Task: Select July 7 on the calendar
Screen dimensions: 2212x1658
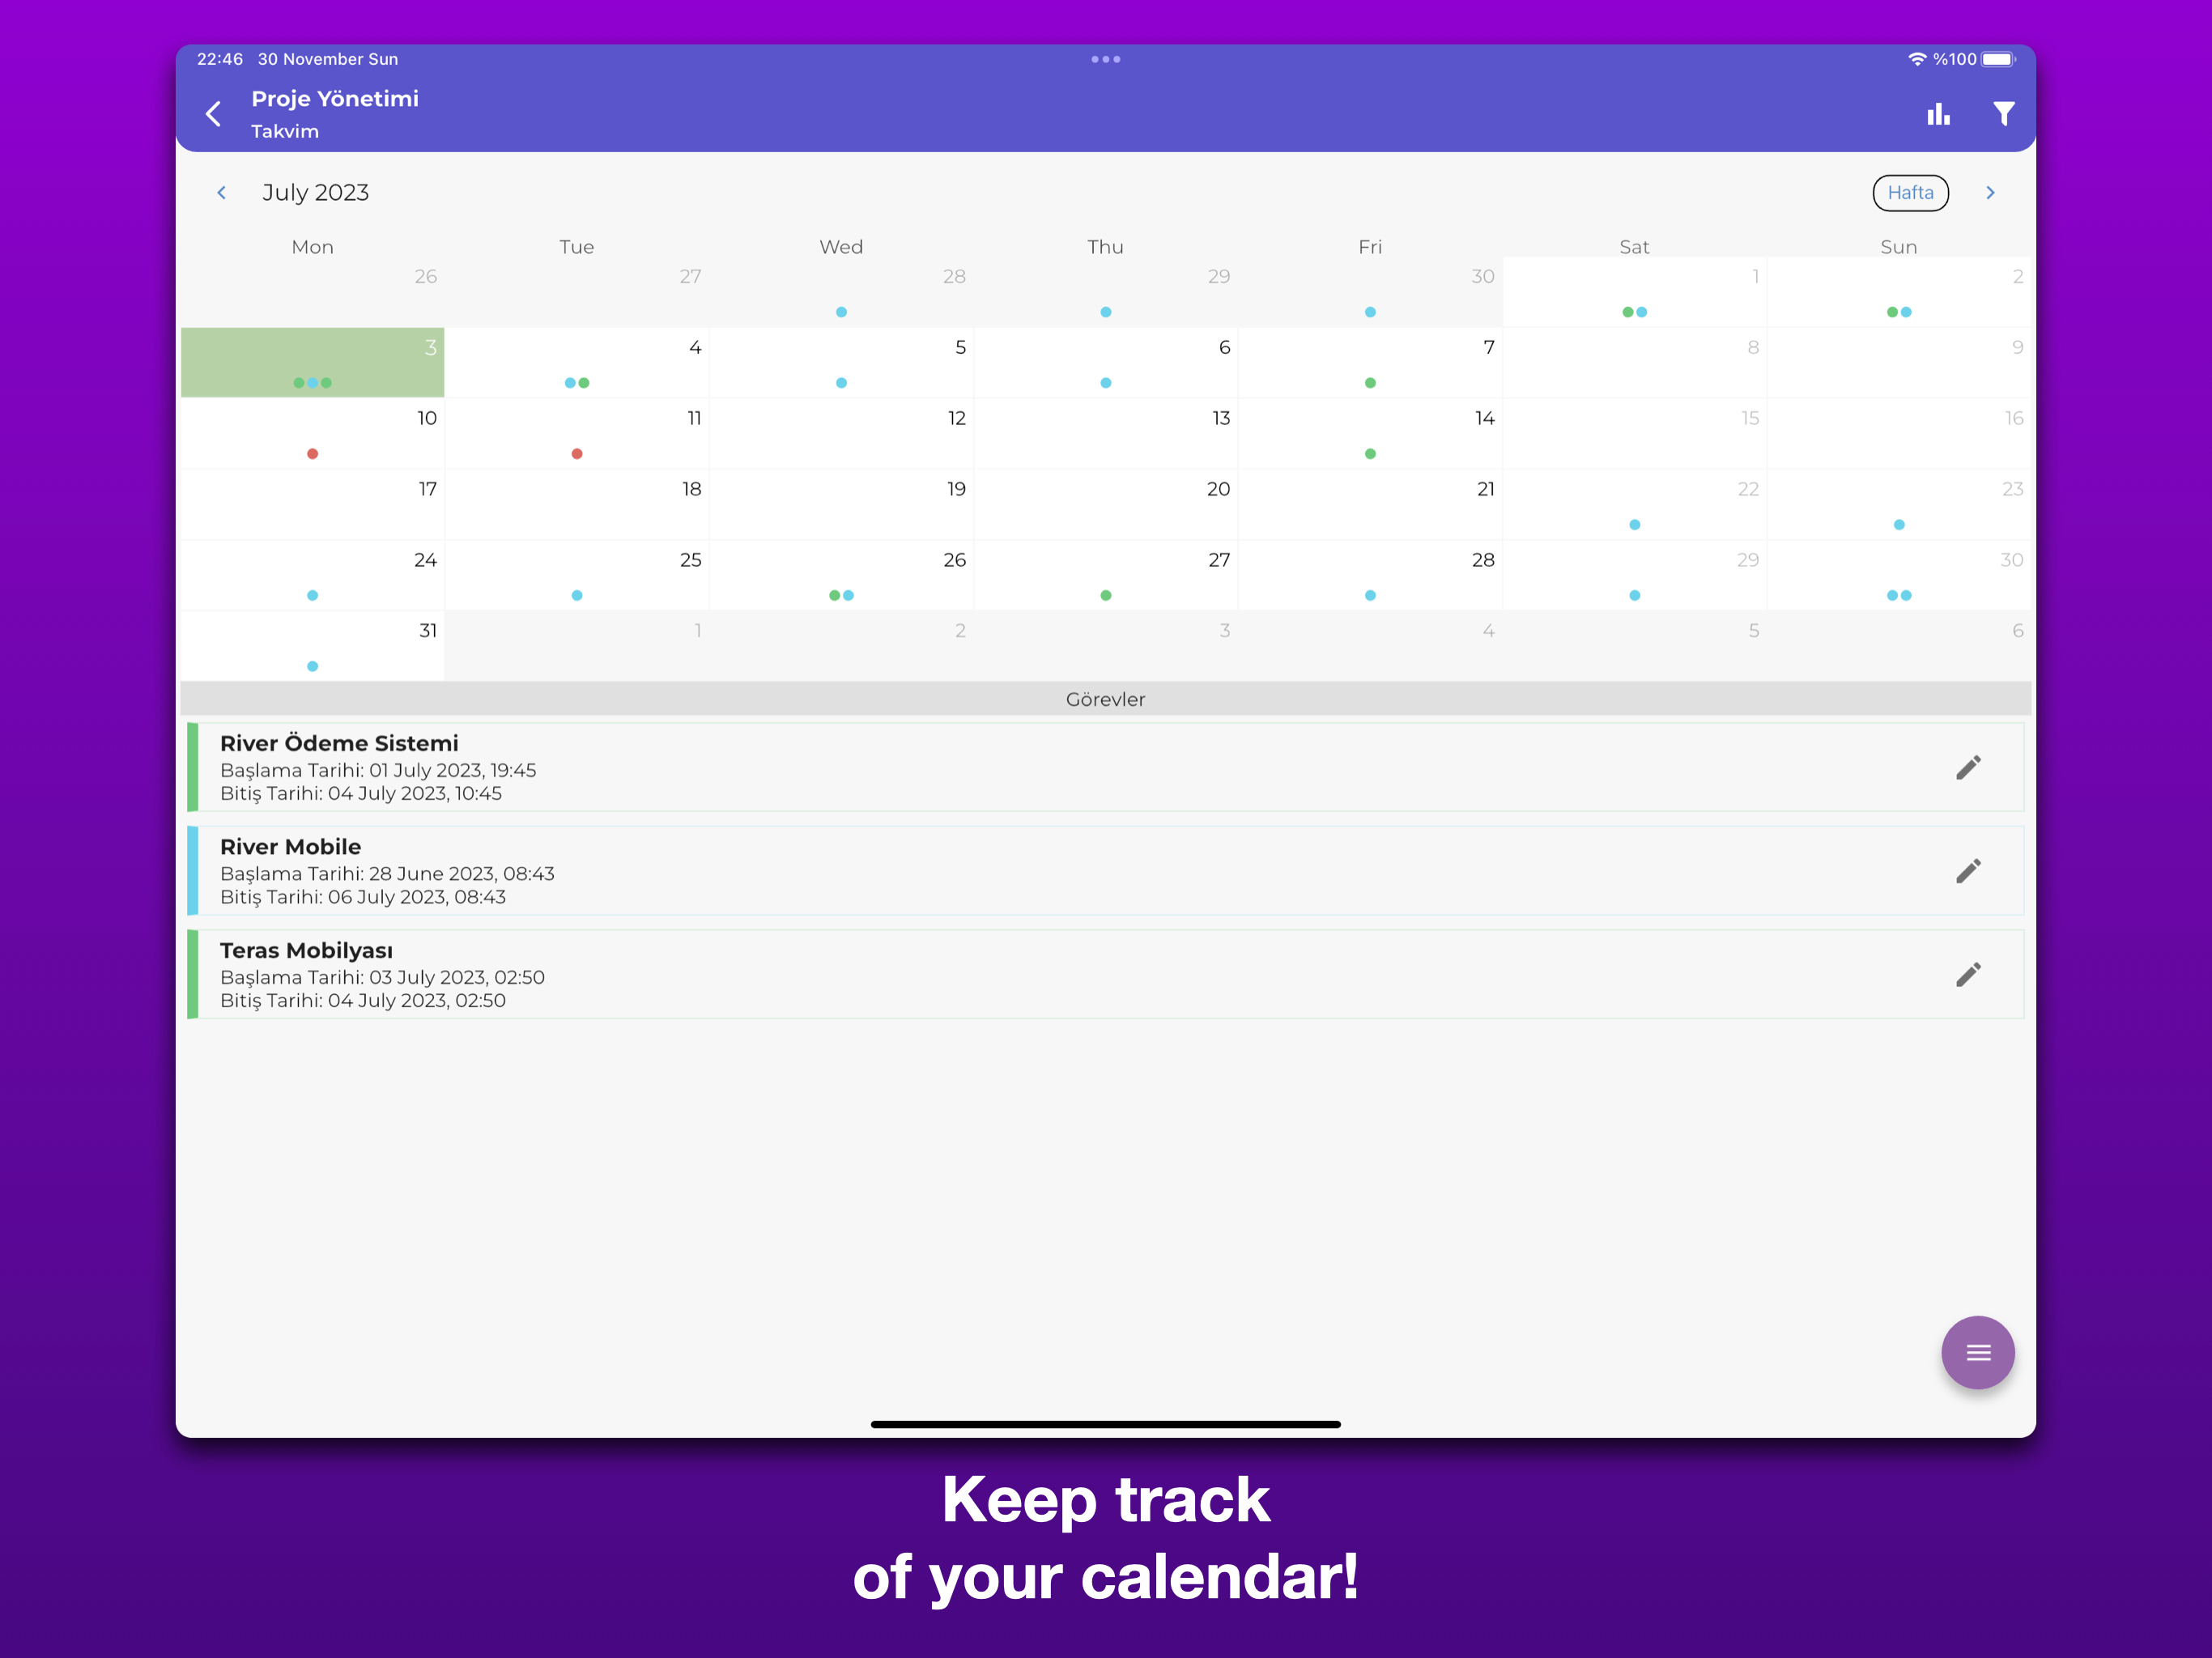Action: [x=1370, y=363]
